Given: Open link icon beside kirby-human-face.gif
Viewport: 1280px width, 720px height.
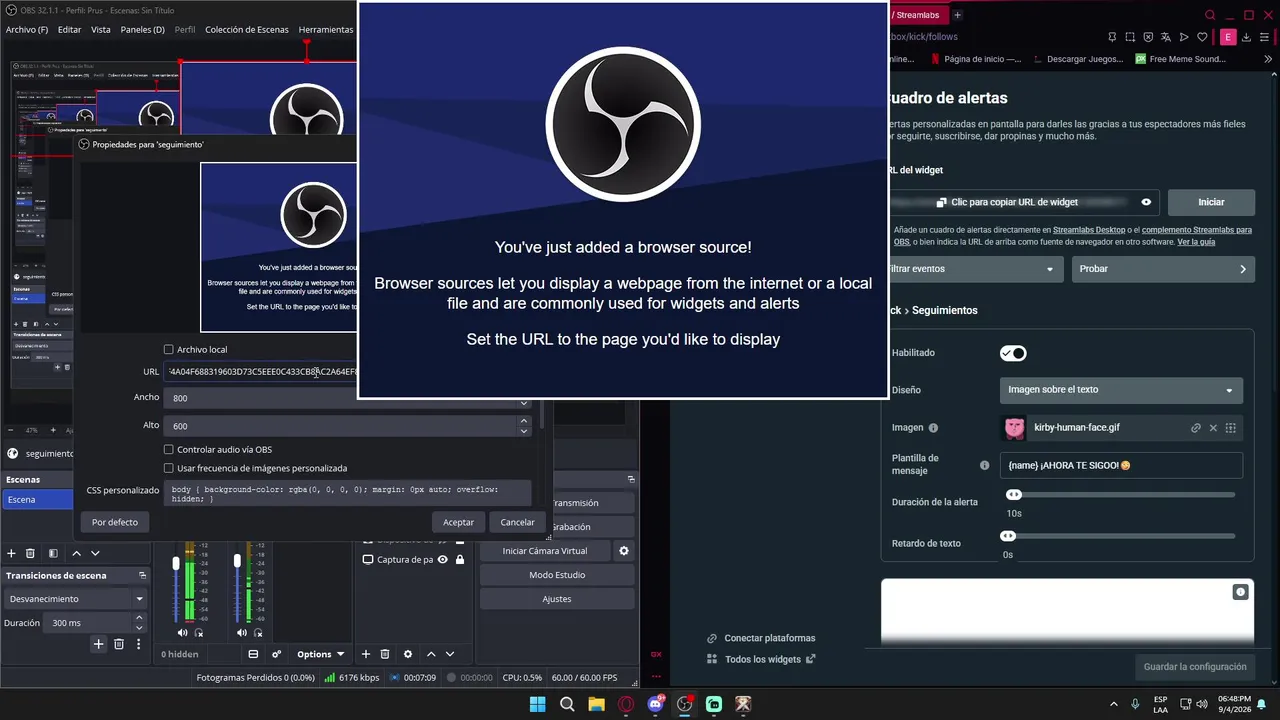Looking at the screenshot, I should click(x=1195, y=428).
